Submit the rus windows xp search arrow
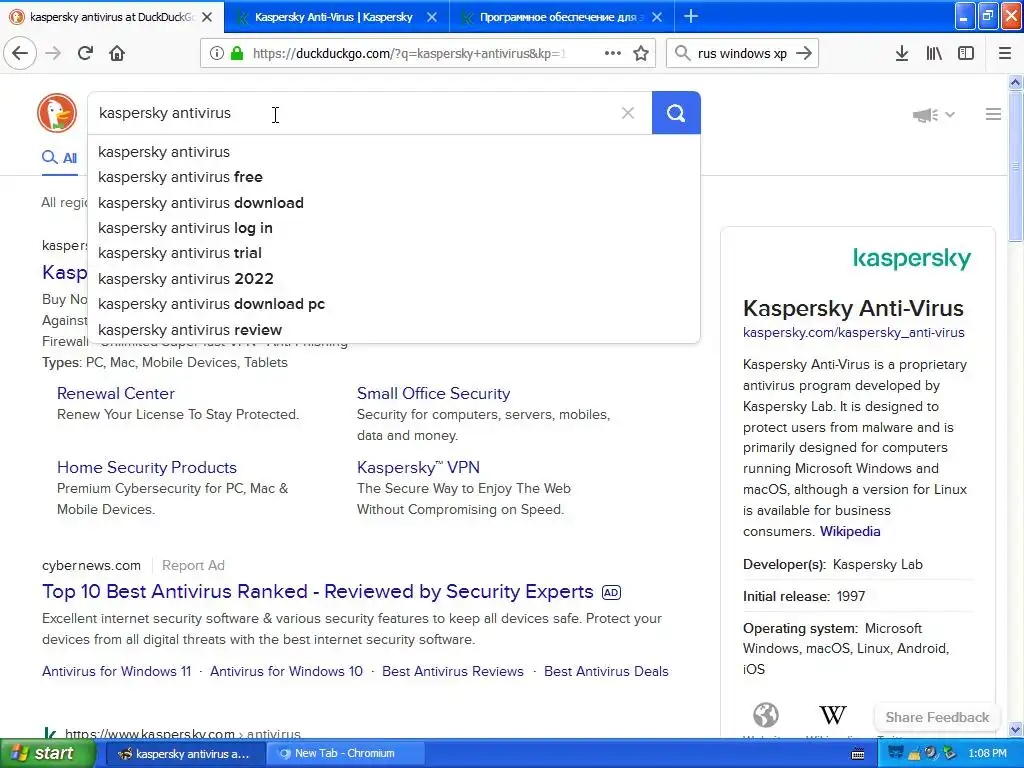 coord(804,53)
